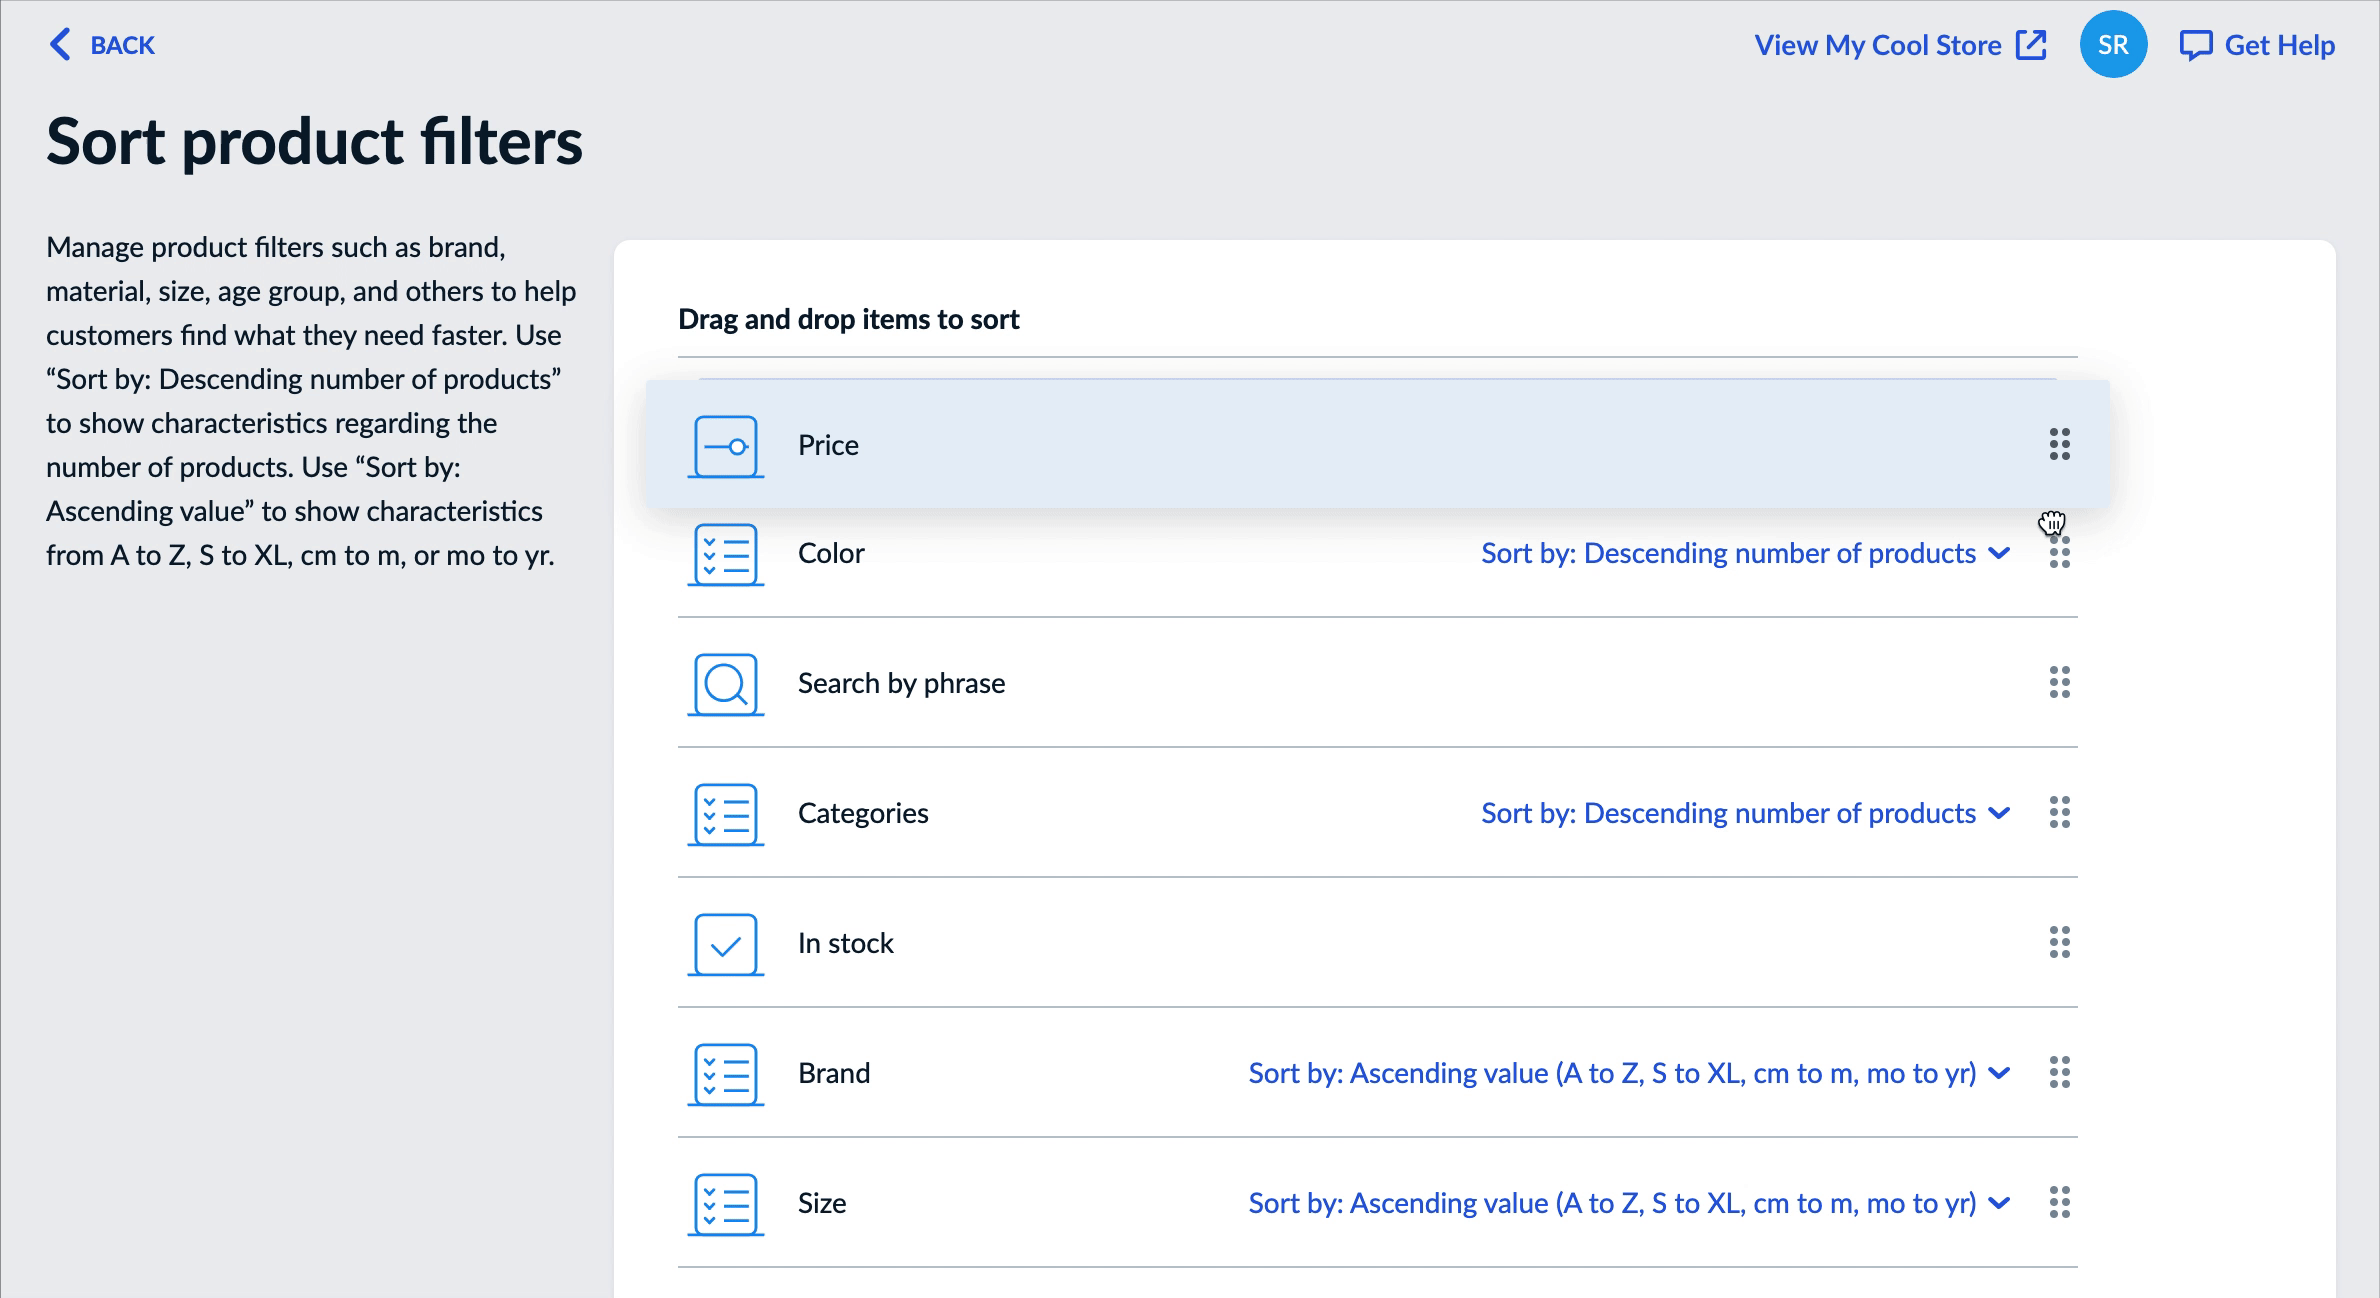
Task: Toggle the In stock filter checkbox
Action: tap(726, 942)
